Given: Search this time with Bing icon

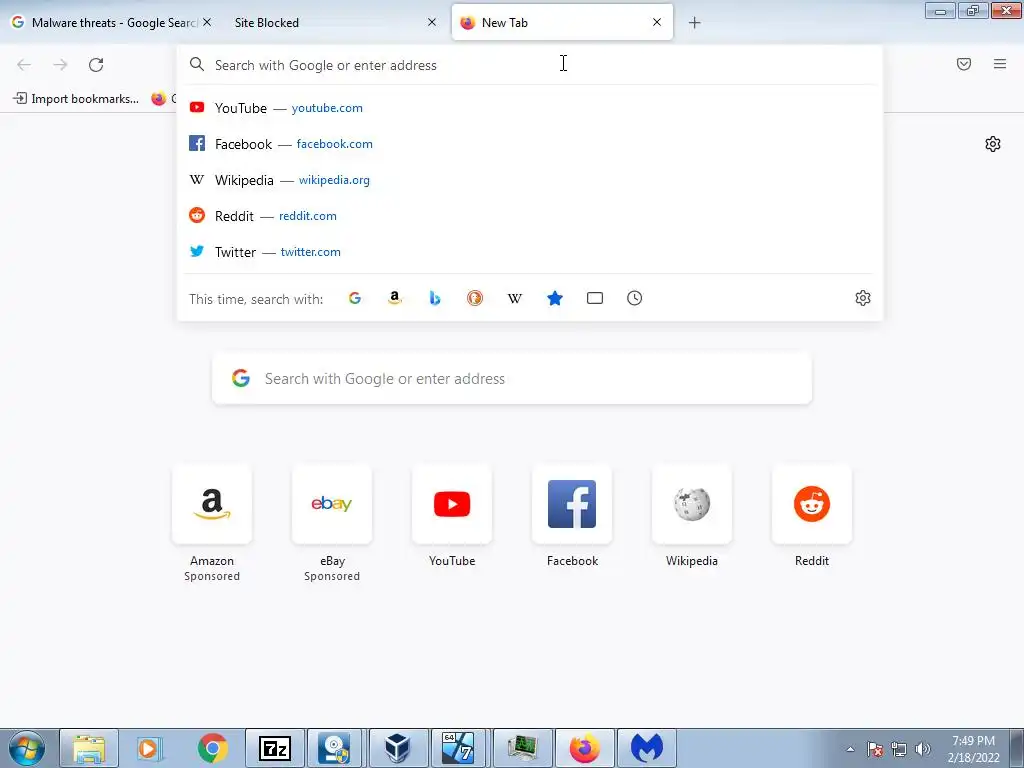Looking at the screenshot, I should pos(435,298).
